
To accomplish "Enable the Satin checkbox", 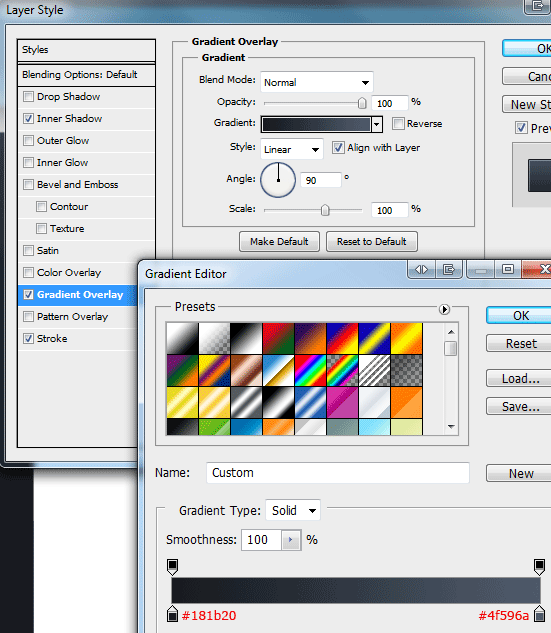I will [28, 251].
